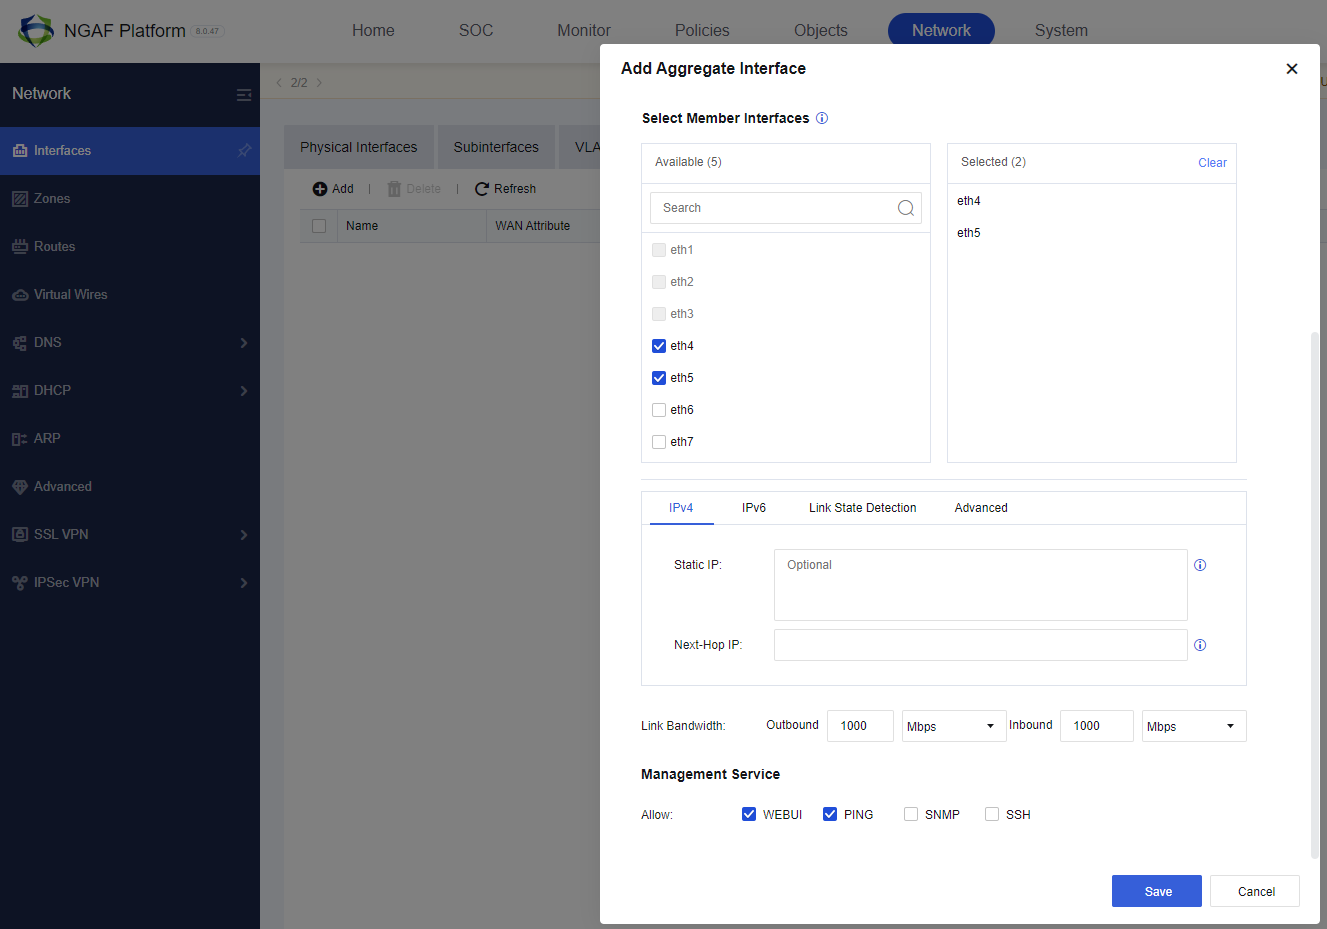This screenshot has height=929, width=1327.
Task: Enable SSH management service
Action: coord(992,814)
